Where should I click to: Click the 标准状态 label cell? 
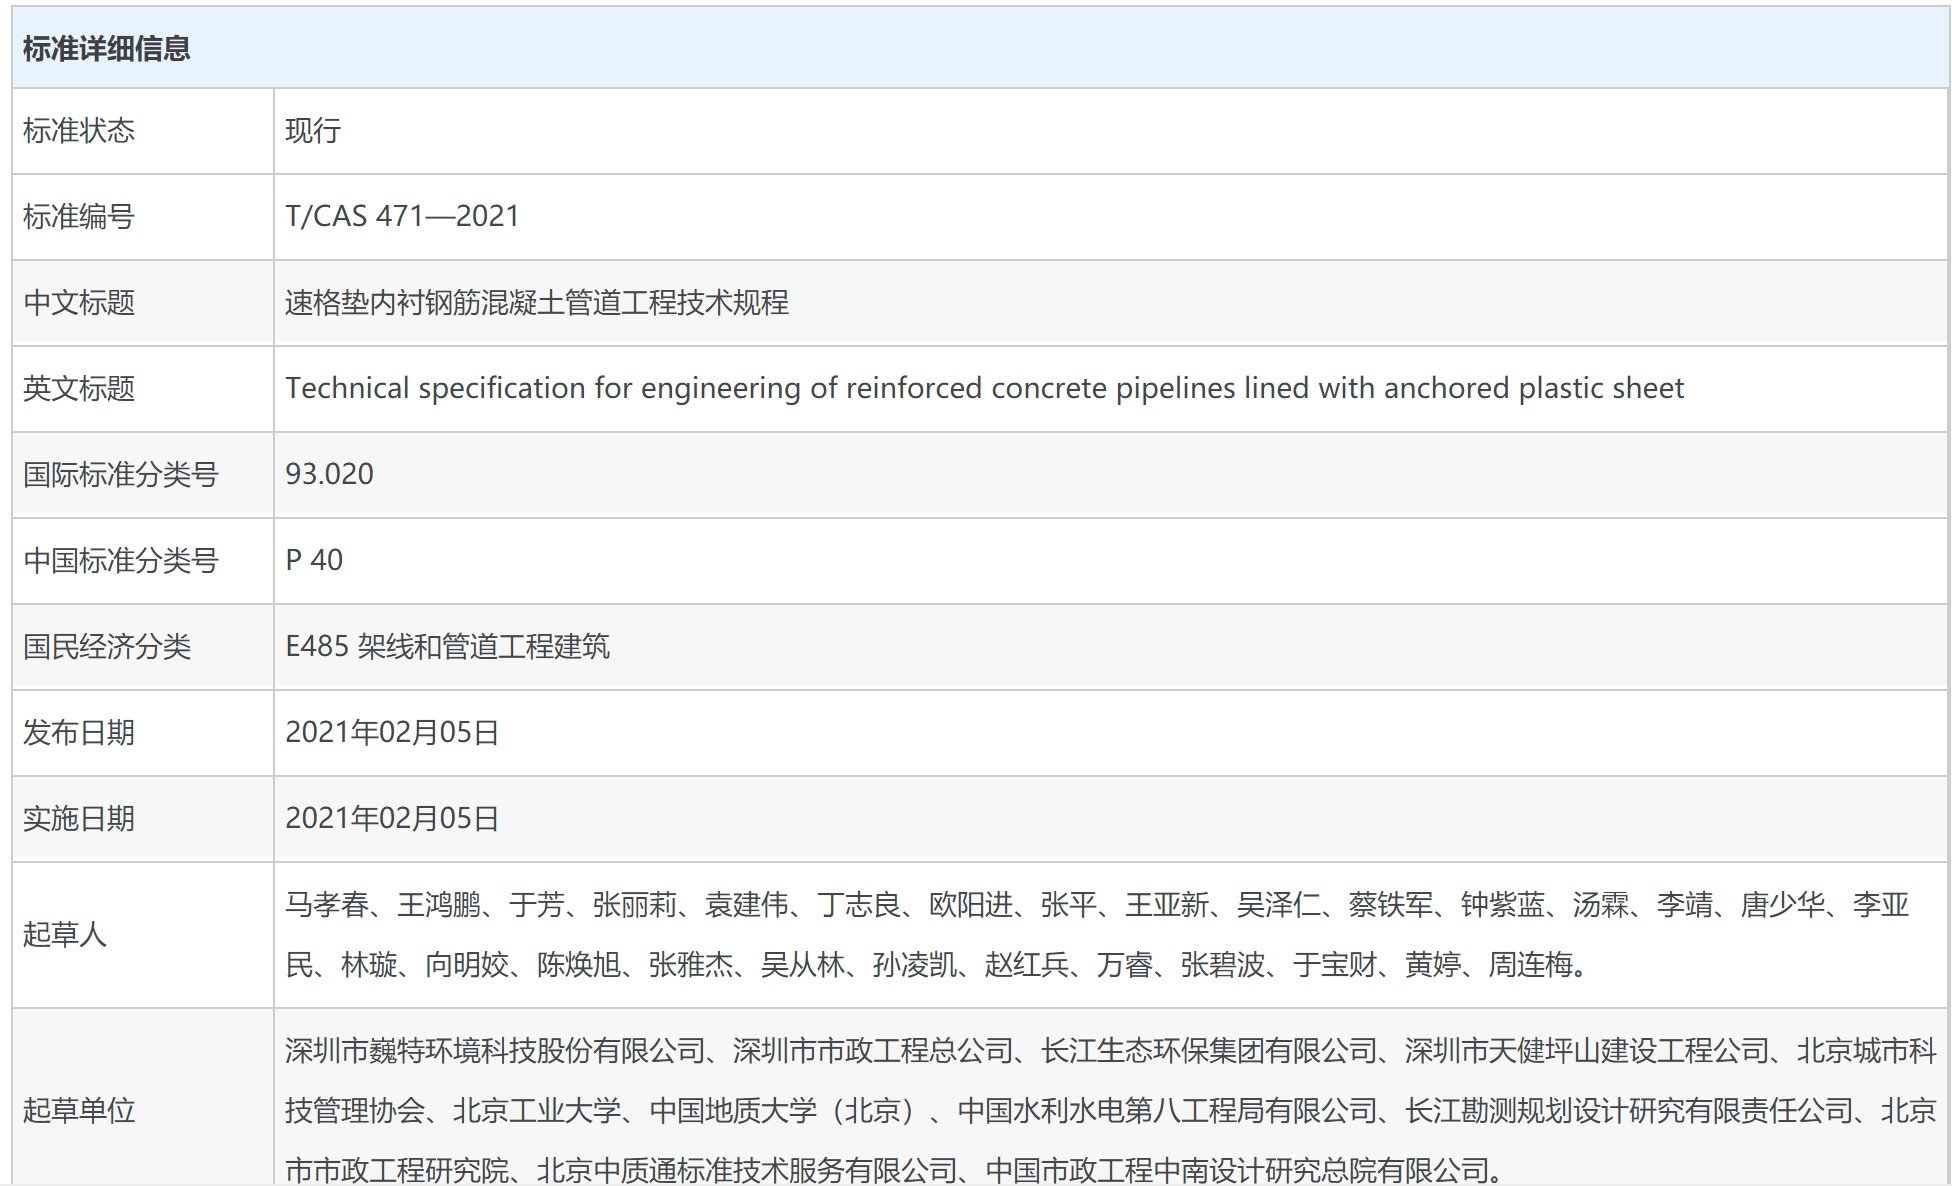pyautogui.click(x=78, y=131)
